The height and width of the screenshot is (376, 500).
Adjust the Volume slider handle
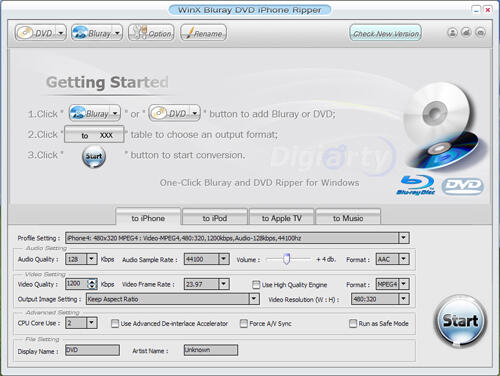click(x=286, y=259)
